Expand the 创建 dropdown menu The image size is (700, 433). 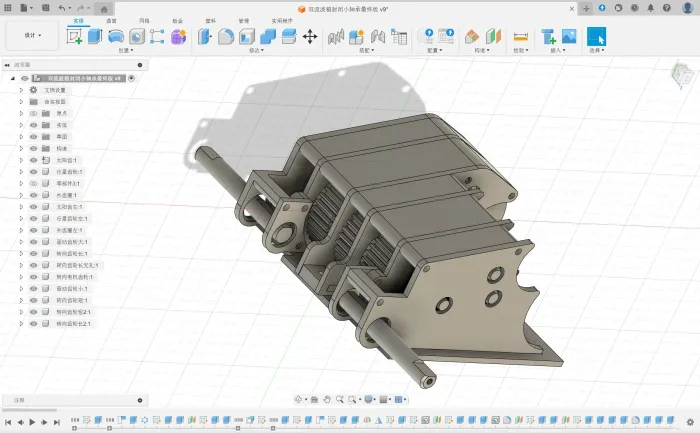pos(125,50)
